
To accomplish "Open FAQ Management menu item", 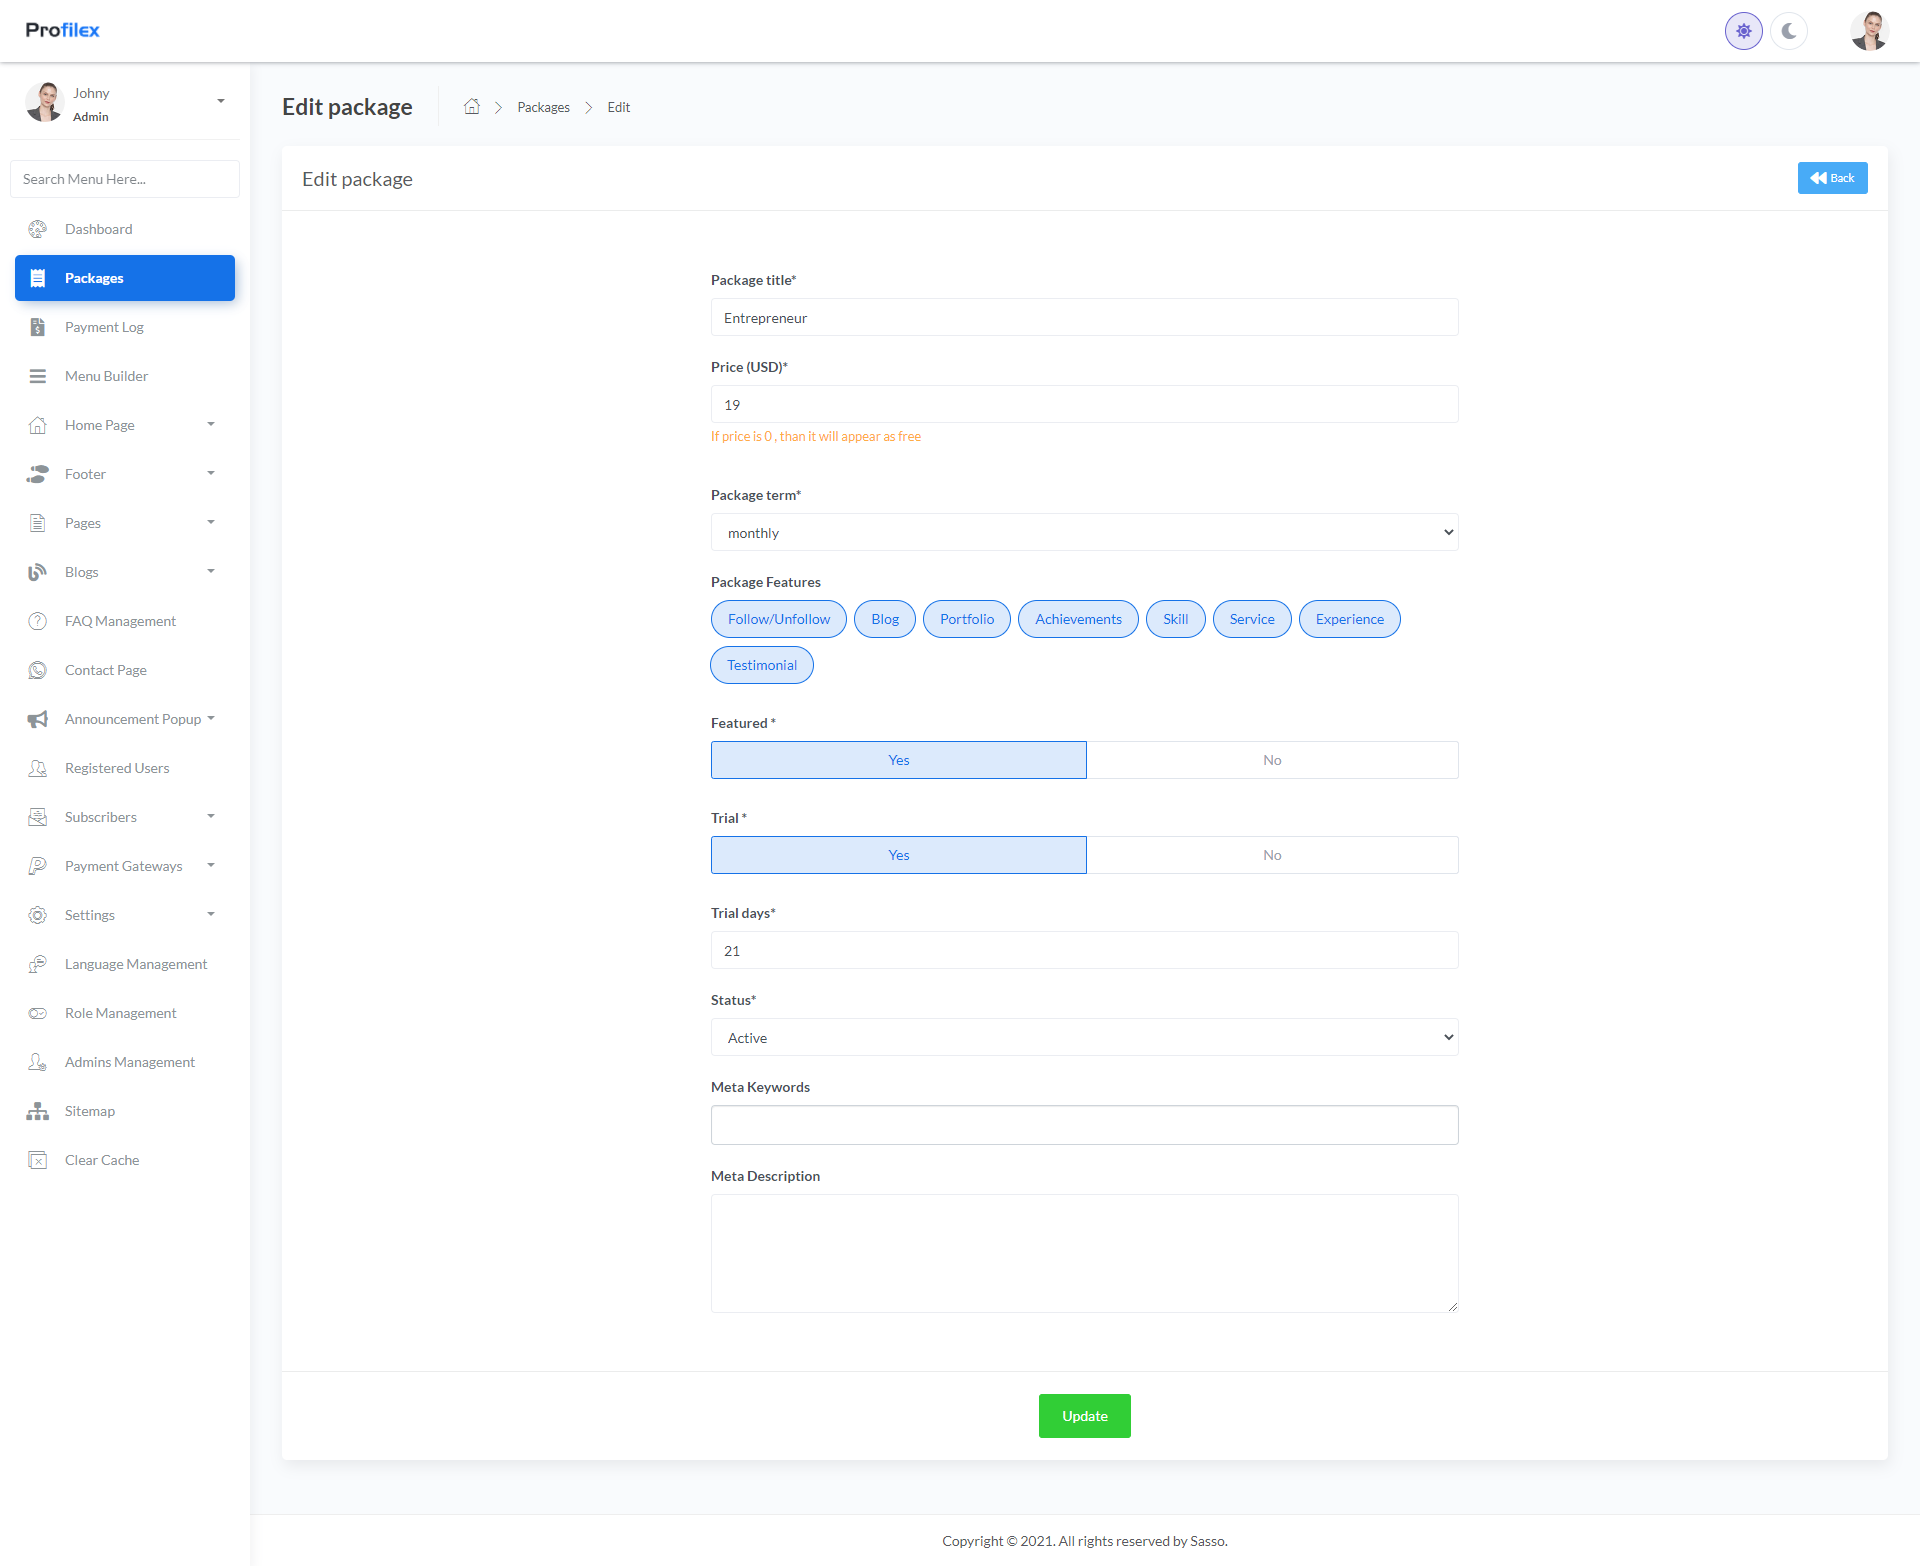I will pos(120,621).
